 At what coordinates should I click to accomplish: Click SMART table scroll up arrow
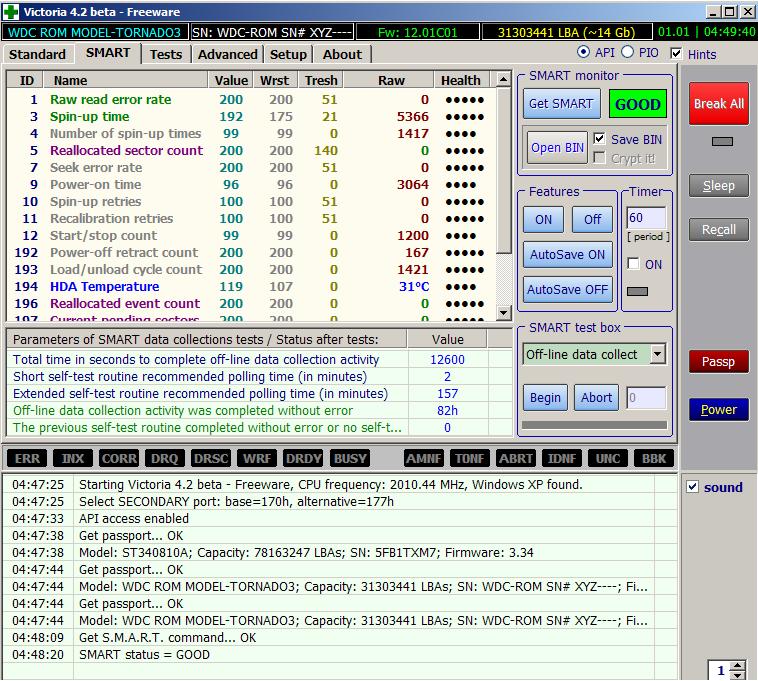503,79
